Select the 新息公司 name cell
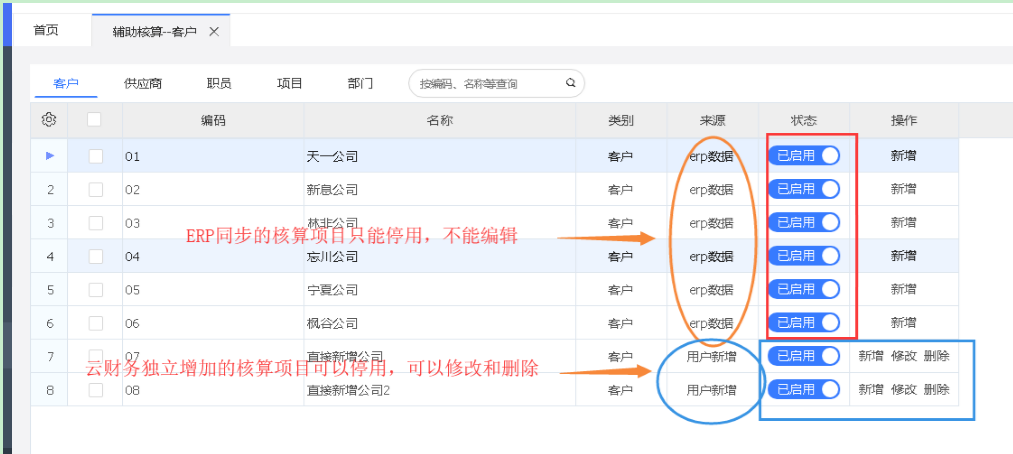 pyautogui.click(x=439, y=189)
